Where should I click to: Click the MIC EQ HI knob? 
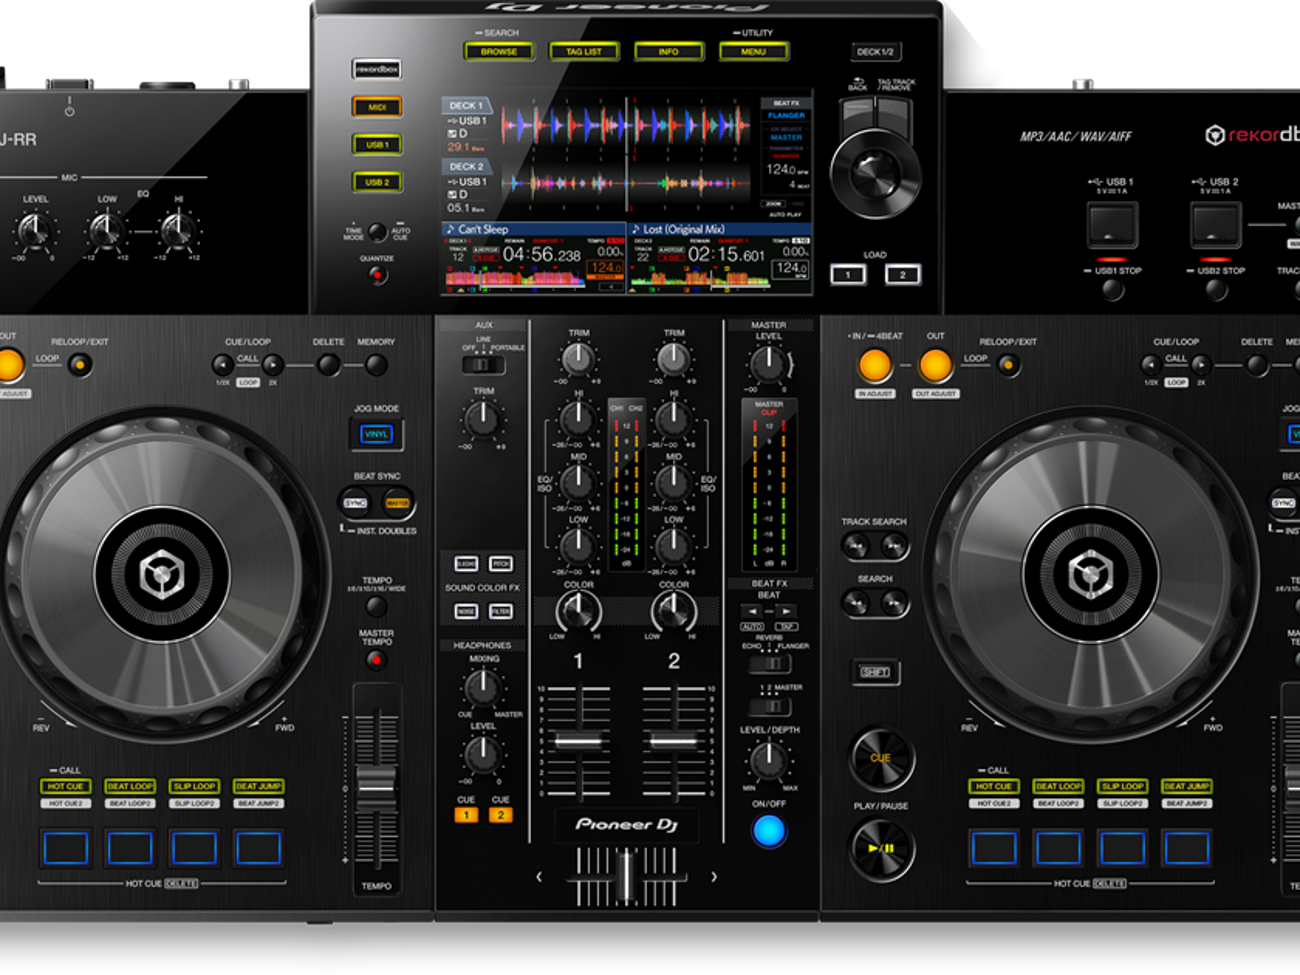point(177,231)
